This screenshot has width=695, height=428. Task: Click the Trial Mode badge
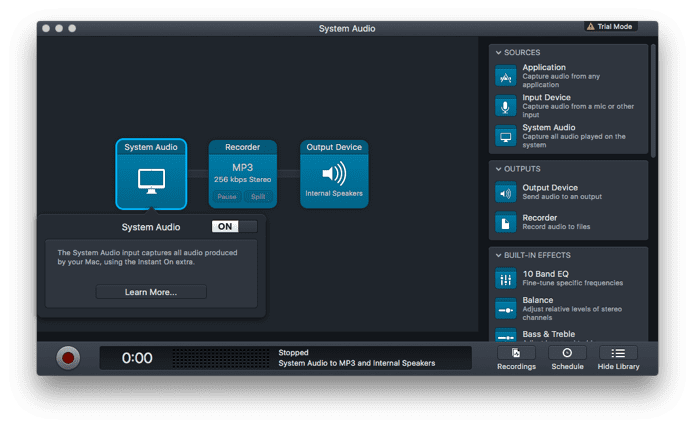click(610, 27)
